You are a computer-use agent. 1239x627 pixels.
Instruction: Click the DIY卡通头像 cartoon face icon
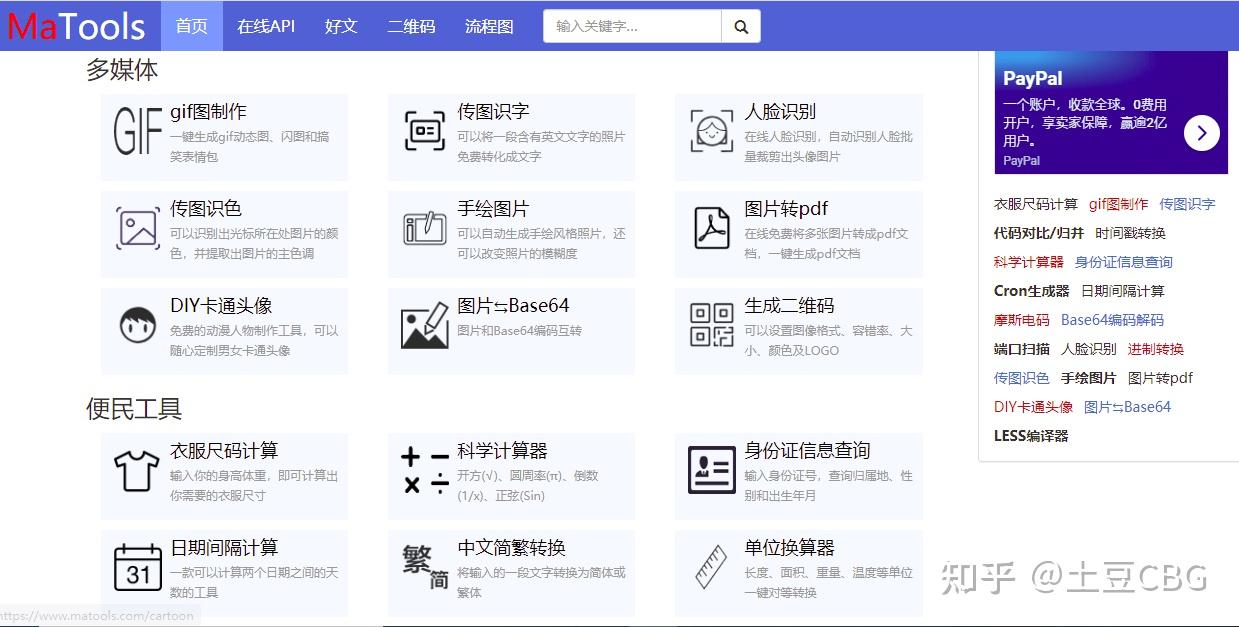pyautogui.click(x=138, y=325)
